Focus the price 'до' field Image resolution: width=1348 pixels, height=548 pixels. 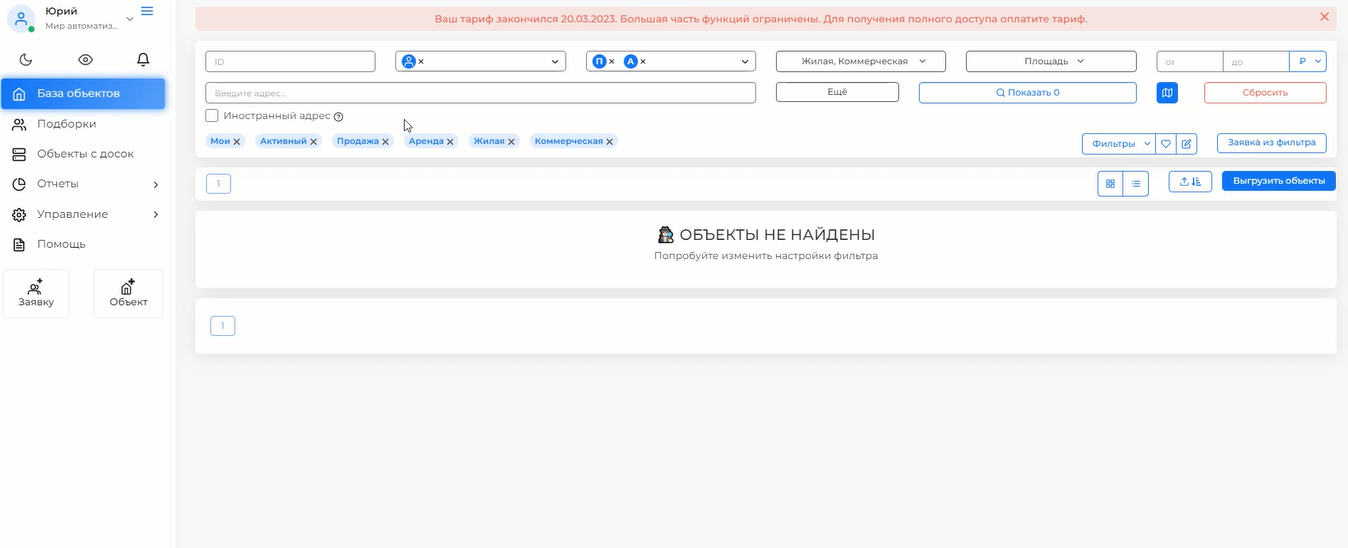(x=1256, y=62)
